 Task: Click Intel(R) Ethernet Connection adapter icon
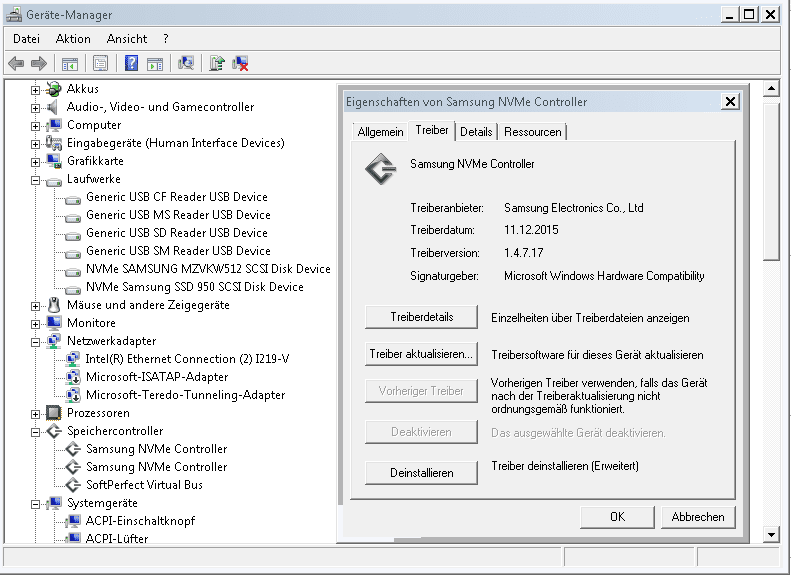click(73, 359)
